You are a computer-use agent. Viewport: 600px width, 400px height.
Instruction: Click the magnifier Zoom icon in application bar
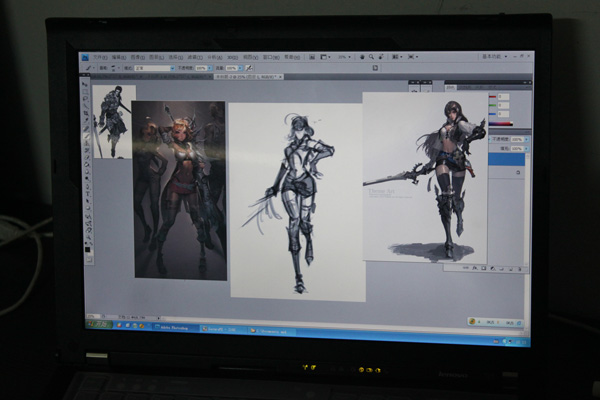371,57
